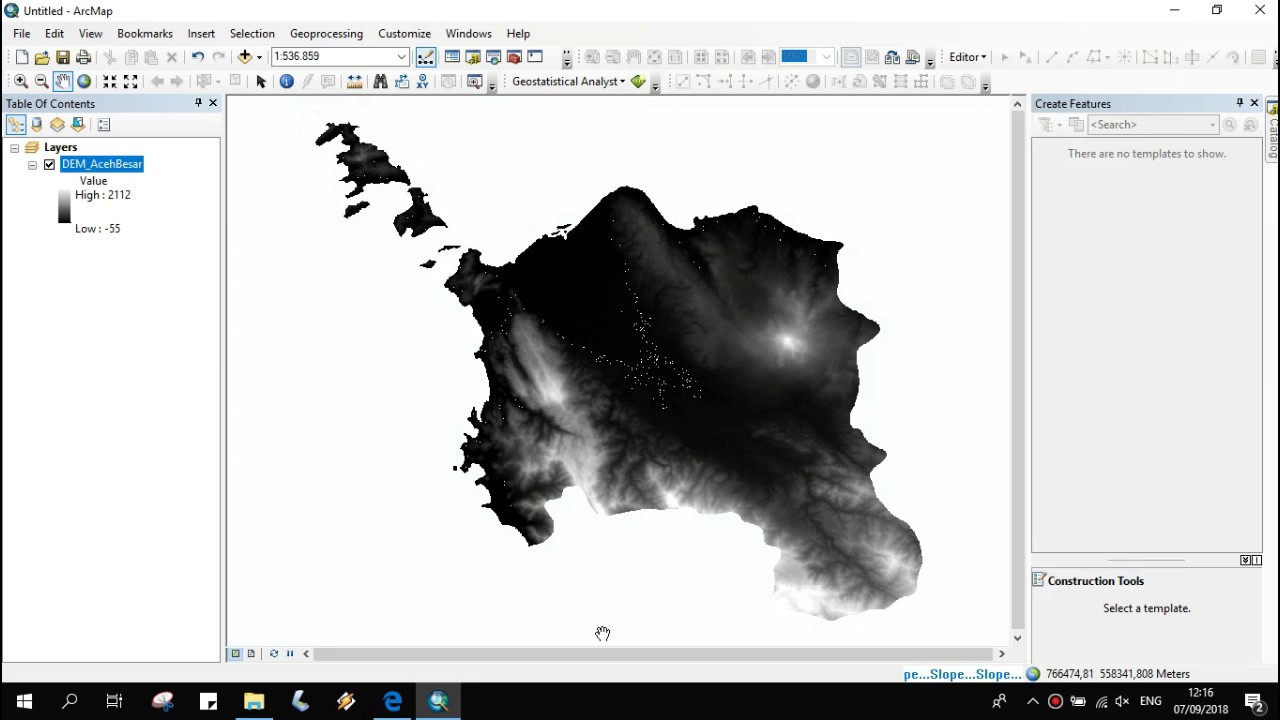Viewport: 1280px width, 720px height.
Task: List layers by selection
Action: coord(78,125)
